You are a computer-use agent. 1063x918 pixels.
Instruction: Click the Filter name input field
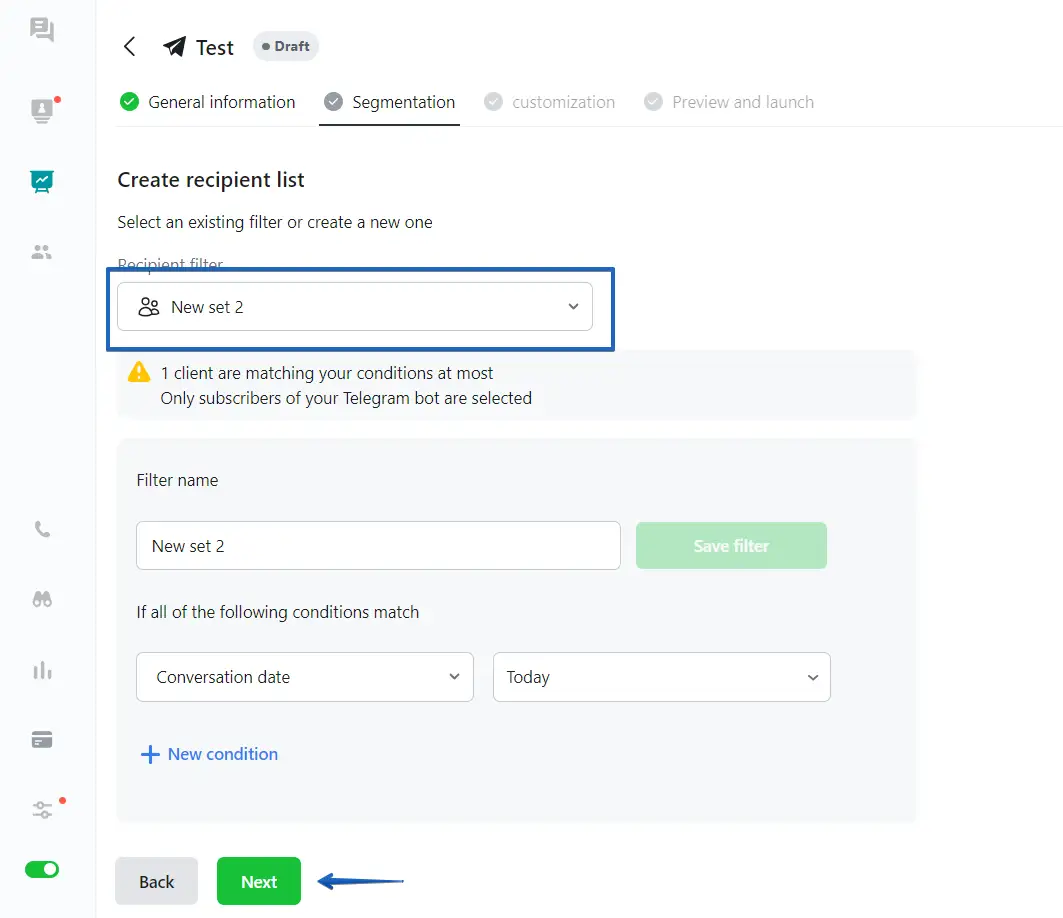click(x=378, y=546)
